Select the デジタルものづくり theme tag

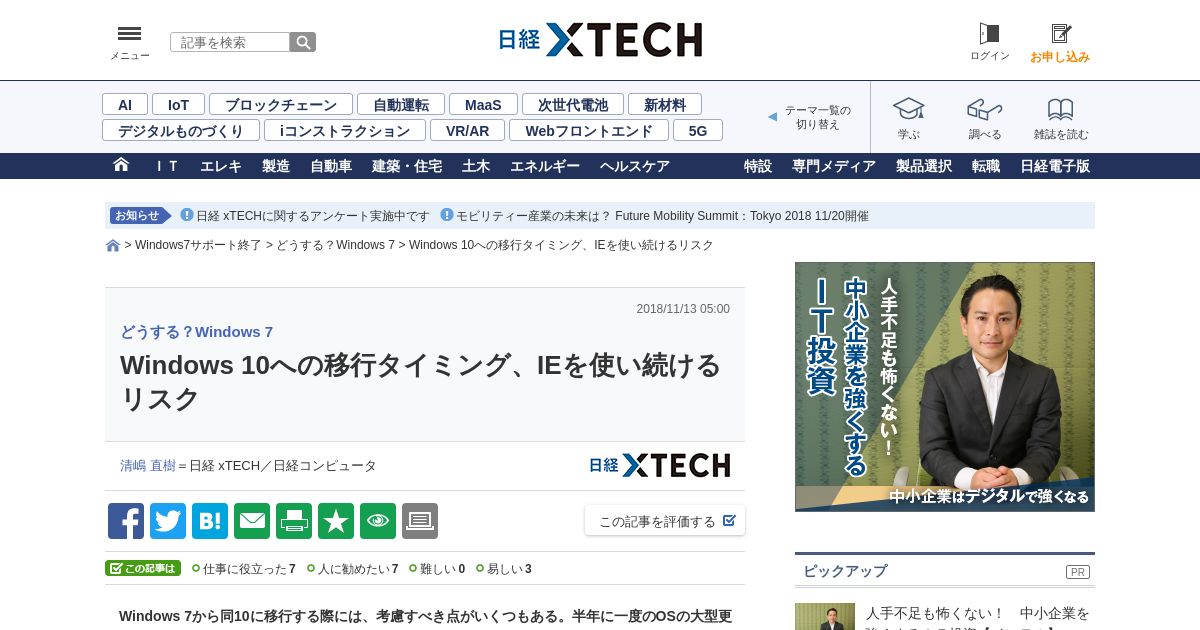181,130
